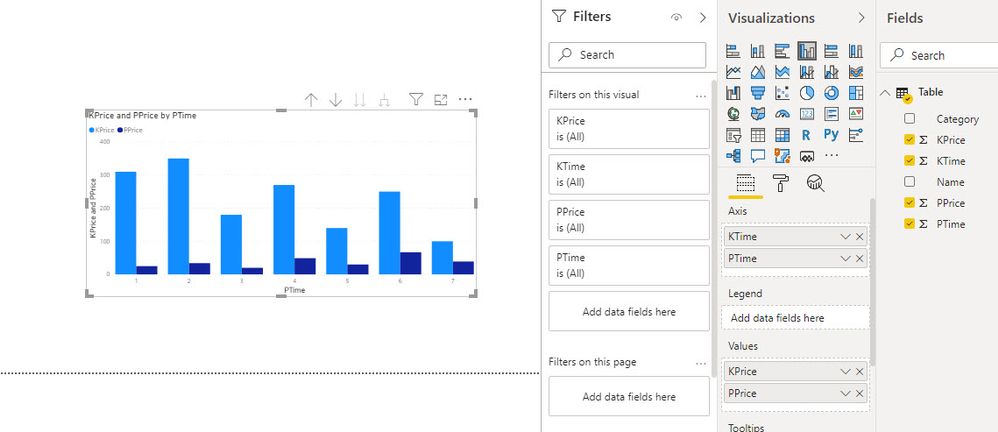Choose the R script visual icon

coord(806,135)
